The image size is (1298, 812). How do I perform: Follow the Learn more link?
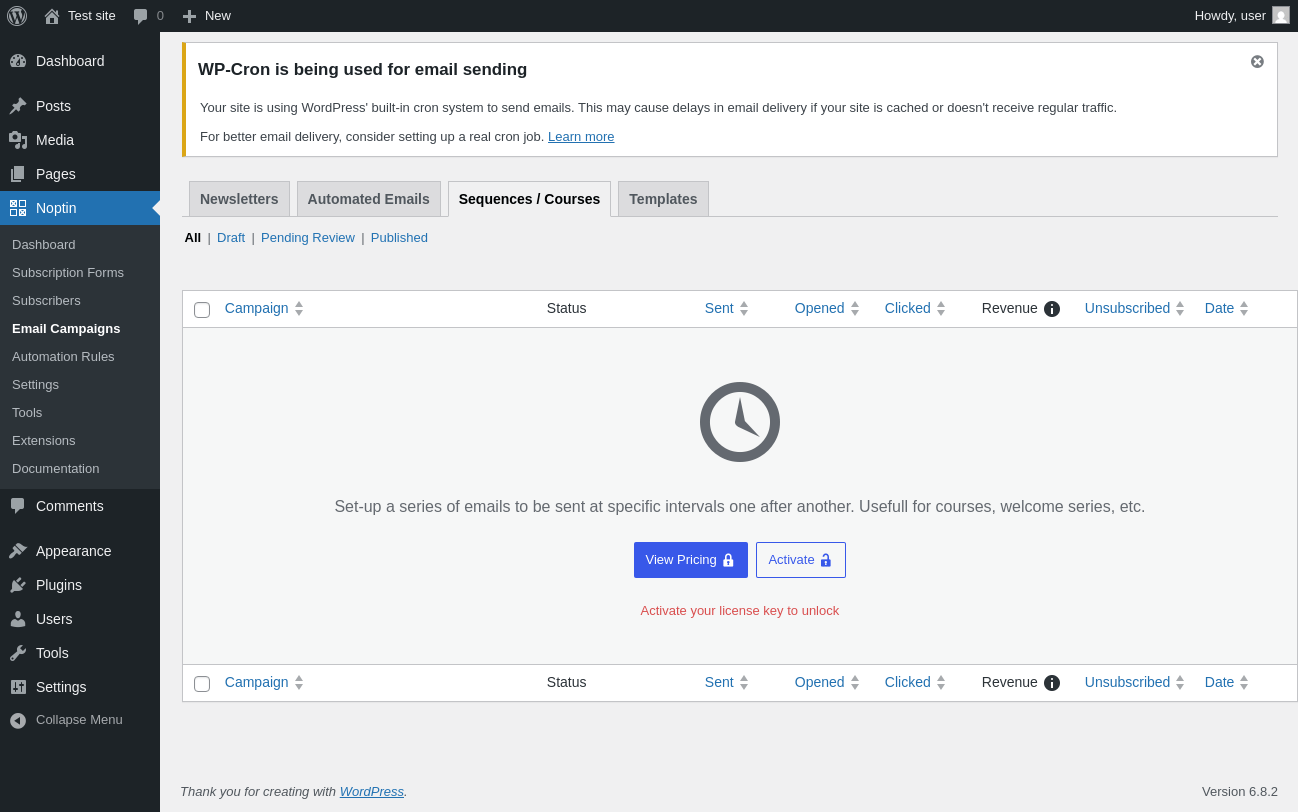tap(581, 136)
